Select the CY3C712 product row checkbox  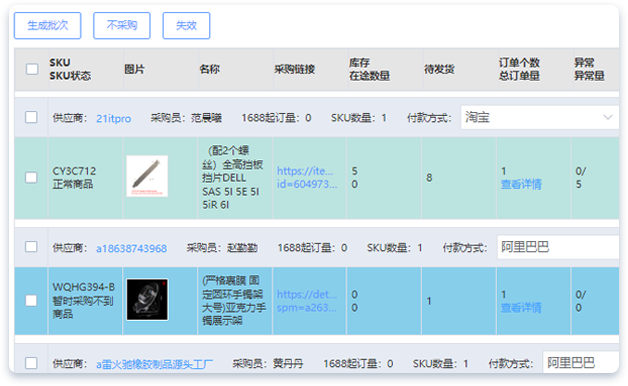pos(31,177)
